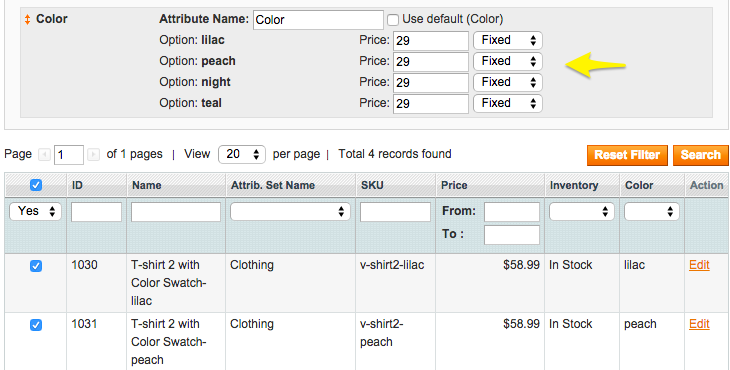Sort by Attrib. Set Name header
Image resolution: width=730 pixels, height=370 pixels.
click(x=273, y=185)
